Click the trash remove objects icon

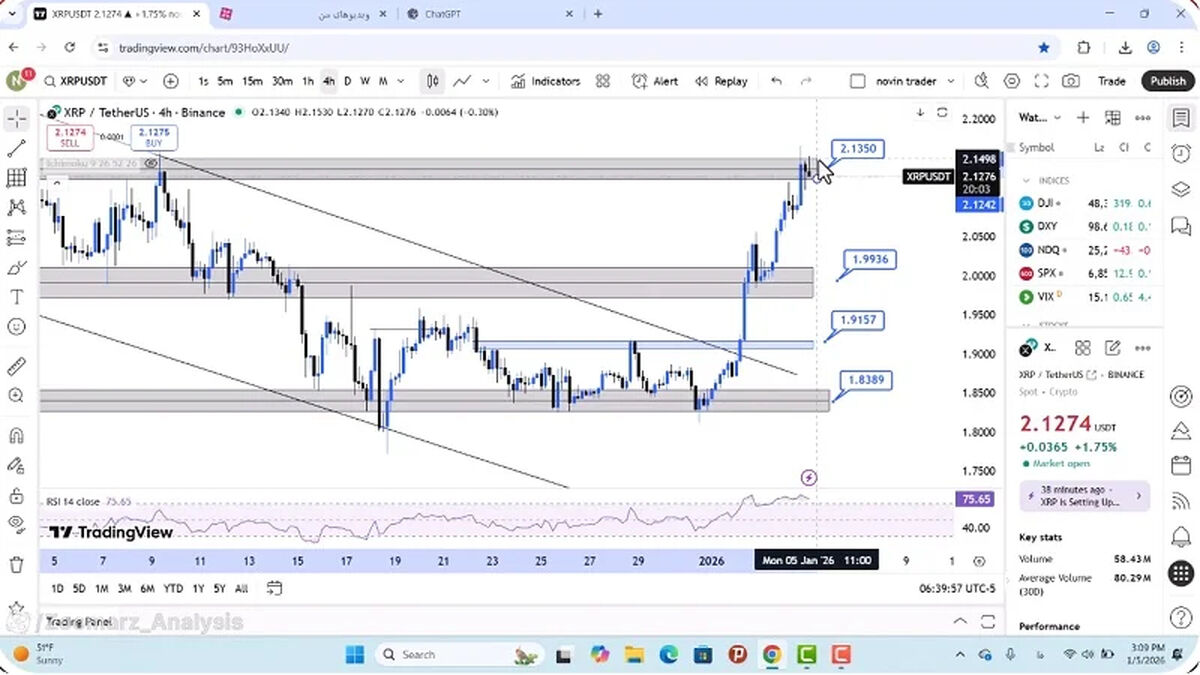click(16, 565)
